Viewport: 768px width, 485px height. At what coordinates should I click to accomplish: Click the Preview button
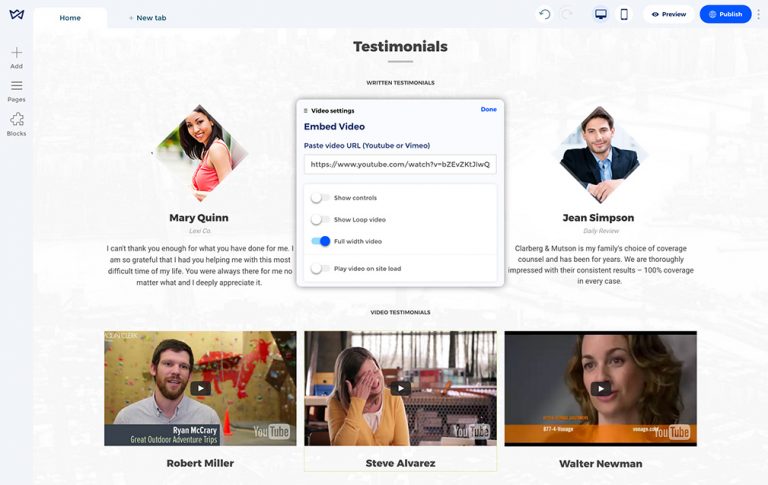click(668, 14)
